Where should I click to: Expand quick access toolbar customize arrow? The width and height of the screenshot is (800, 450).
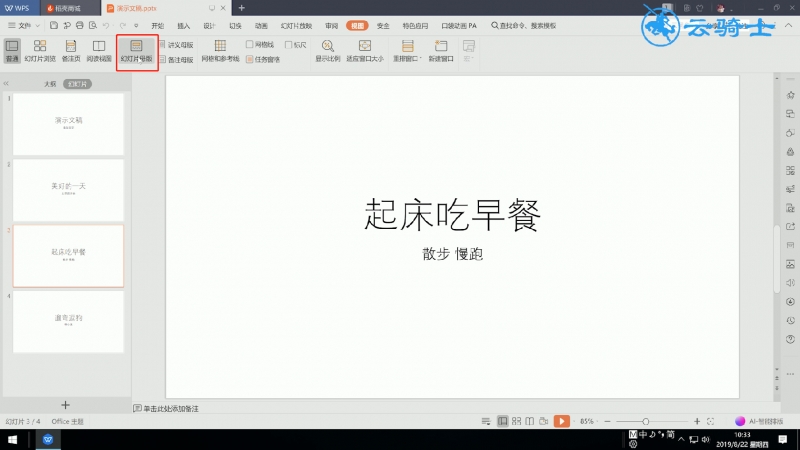136,26
